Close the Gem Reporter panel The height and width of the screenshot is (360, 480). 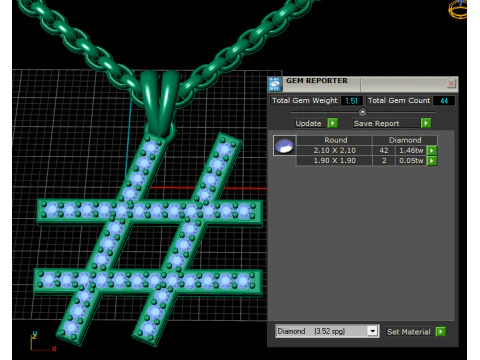(451, 83)
